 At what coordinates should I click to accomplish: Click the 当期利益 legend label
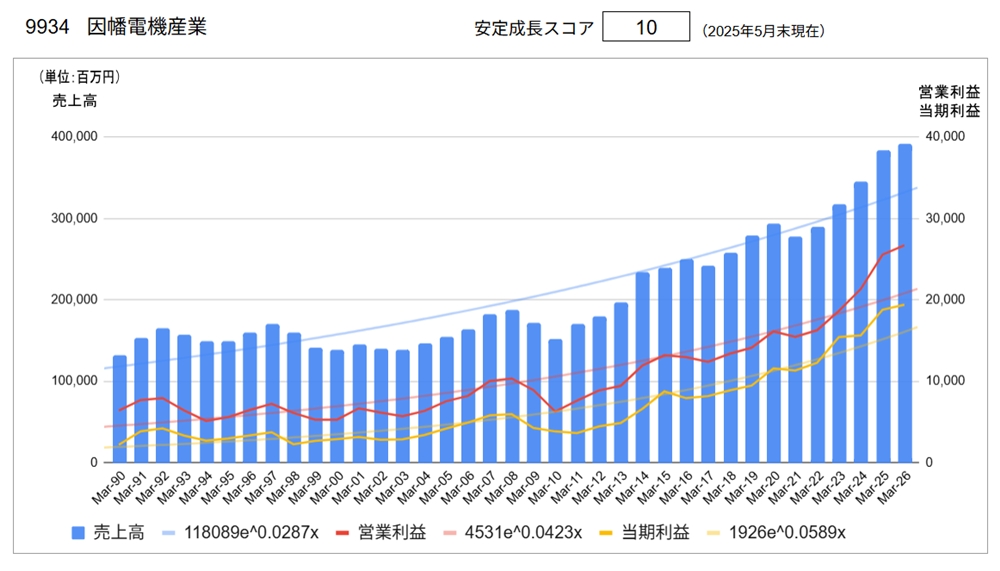click(656, 533)
